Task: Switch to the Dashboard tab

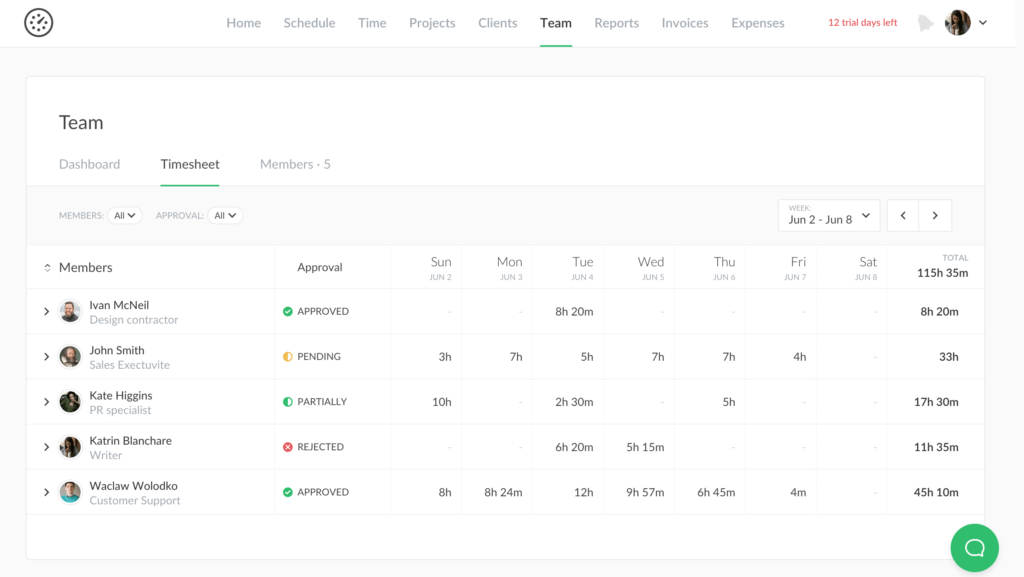Action: (89, 164)
